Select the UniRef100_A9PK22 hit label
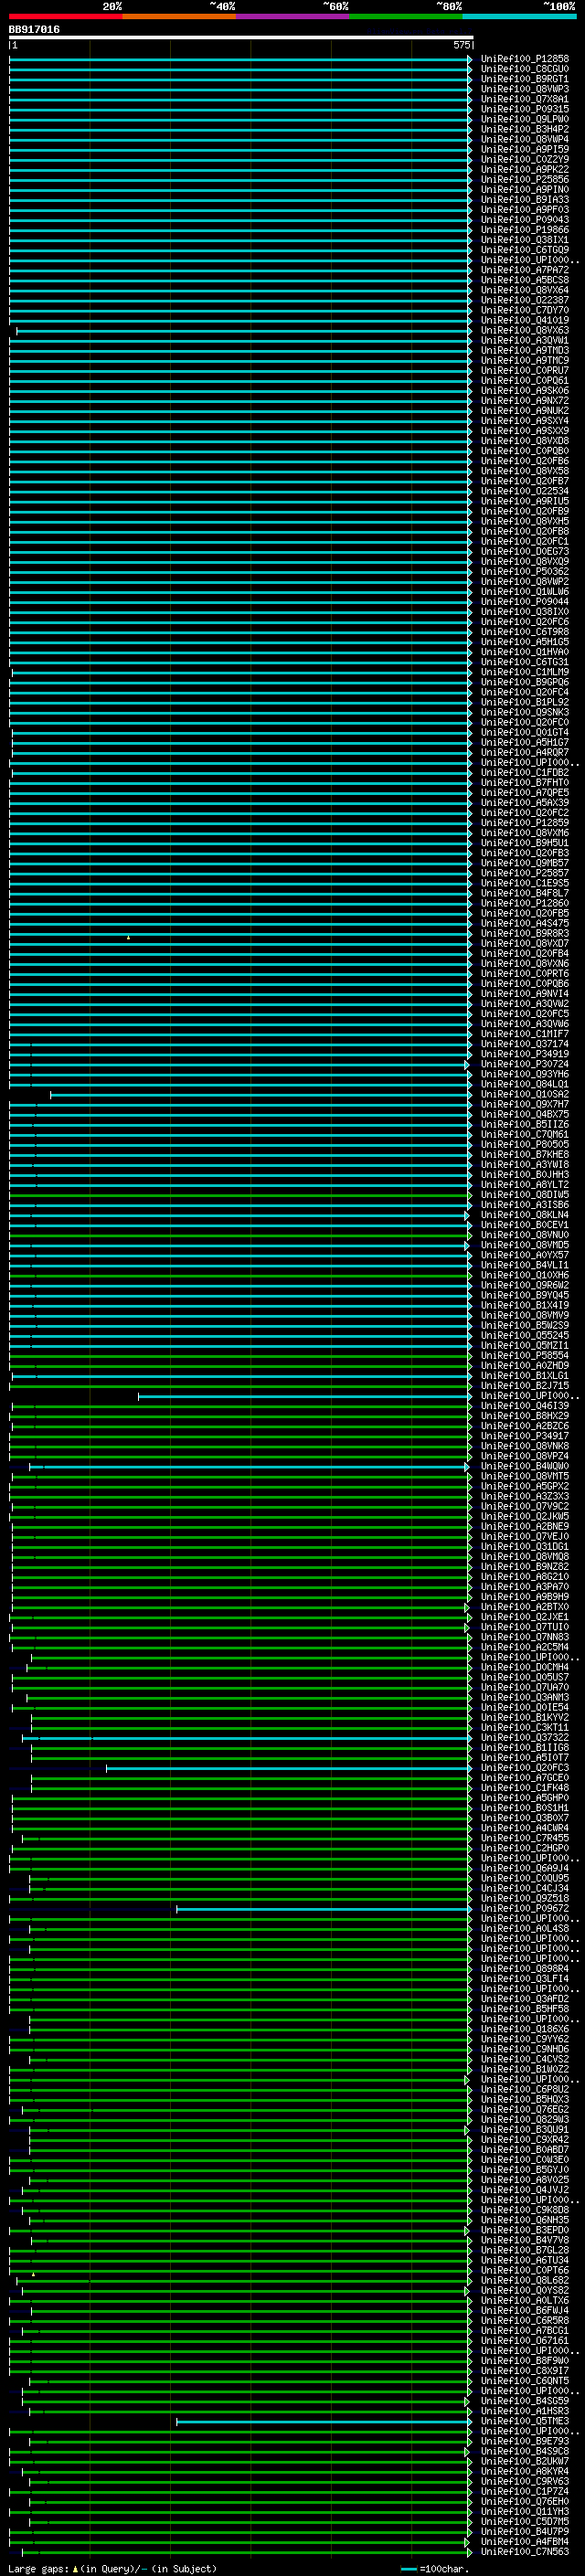This screenshot has width=585, height=2576. 525,169
